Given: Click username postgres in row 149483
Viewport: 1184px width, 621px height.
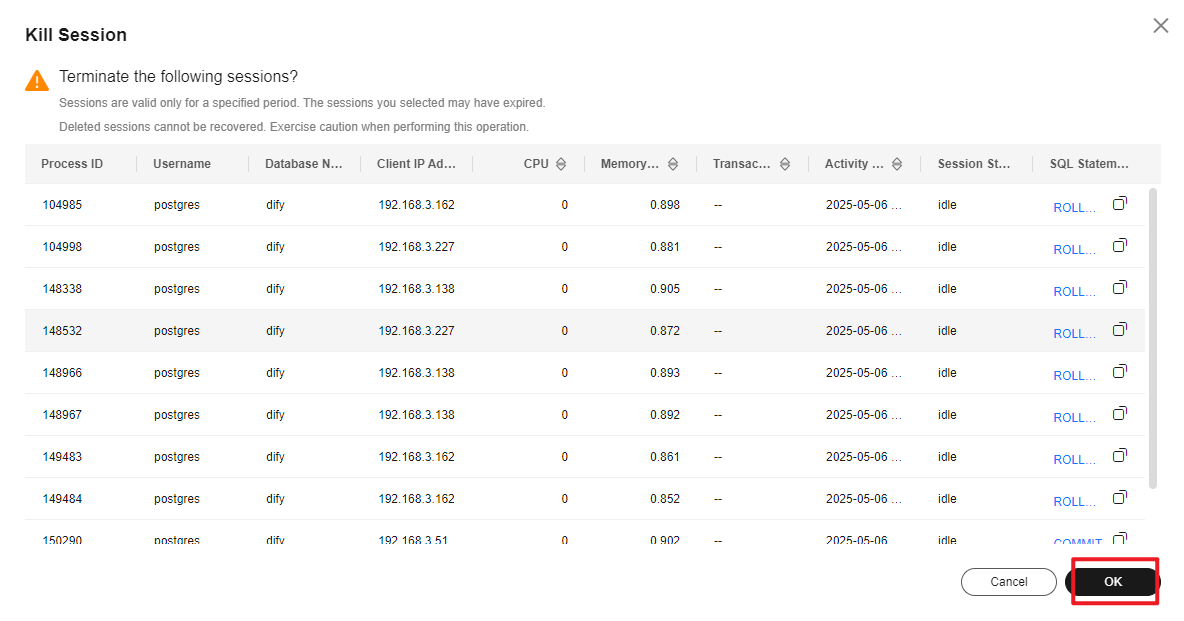Looking at the screenshot, I should coord(177,457).
